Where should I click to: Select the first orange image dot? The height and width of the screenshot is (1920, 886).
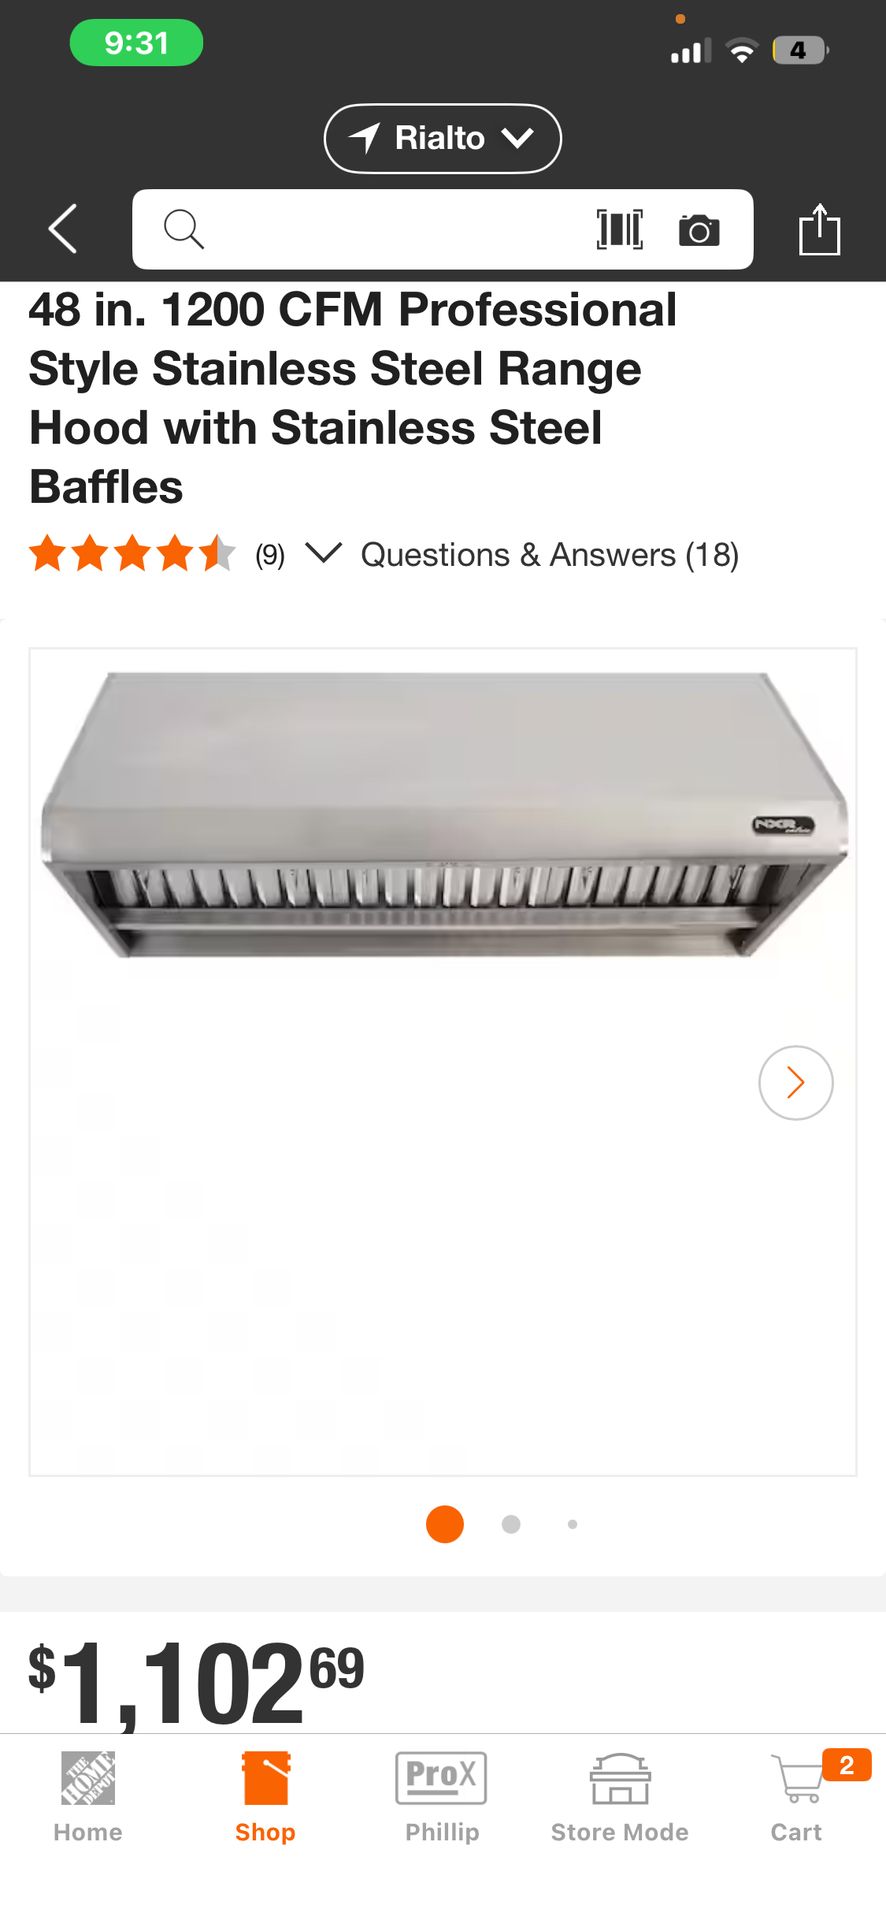(445, 1524)
